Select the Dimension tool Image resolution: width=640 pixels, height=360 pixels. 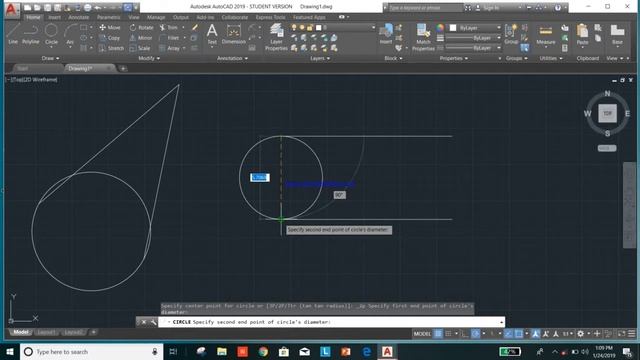(x=233, y=34)
